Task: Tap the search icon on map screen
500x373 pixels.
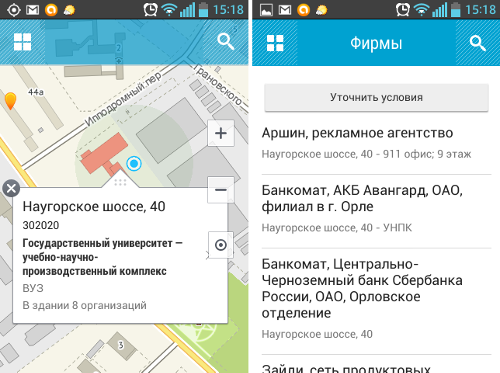Action: click(x=226, y=42)
